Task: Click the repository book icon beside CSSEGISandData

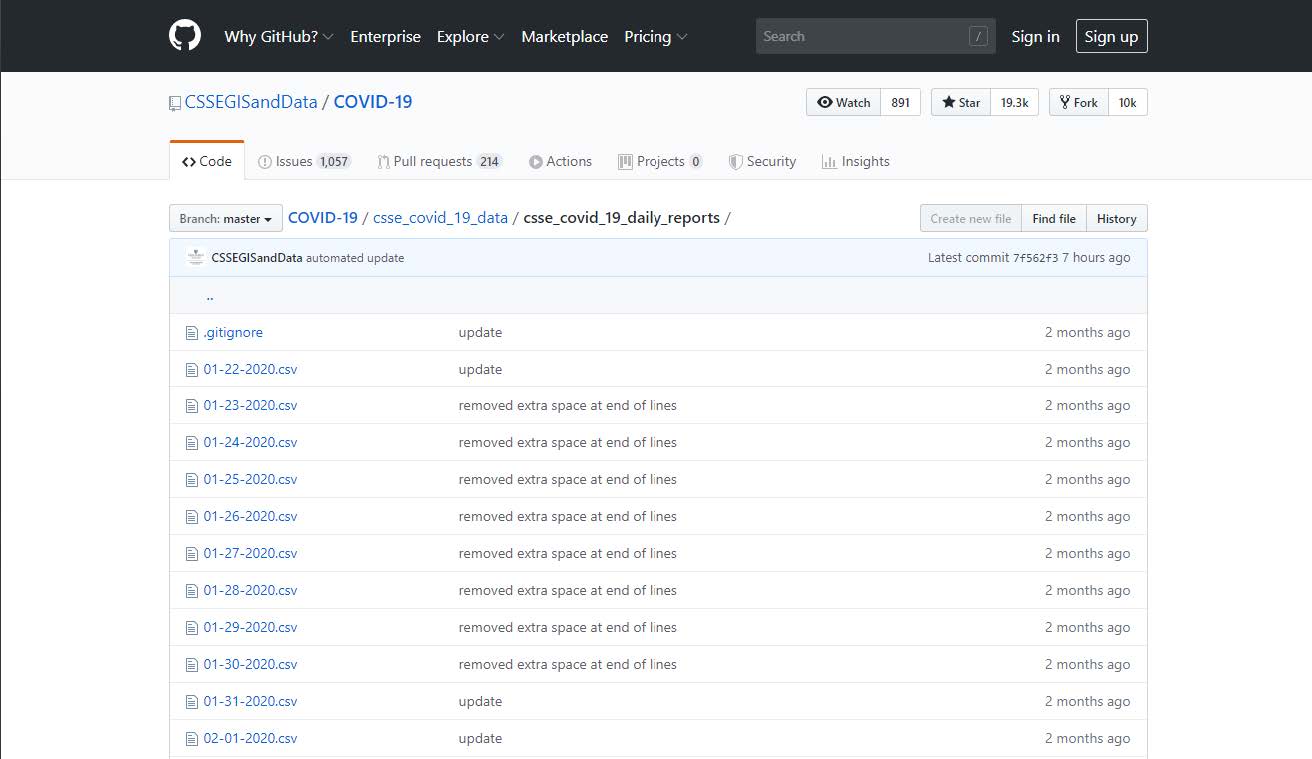Action: [175, 103]
